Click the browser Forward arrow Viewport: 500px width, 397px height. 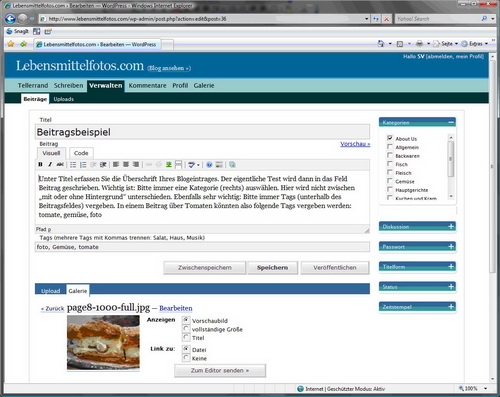23,19
